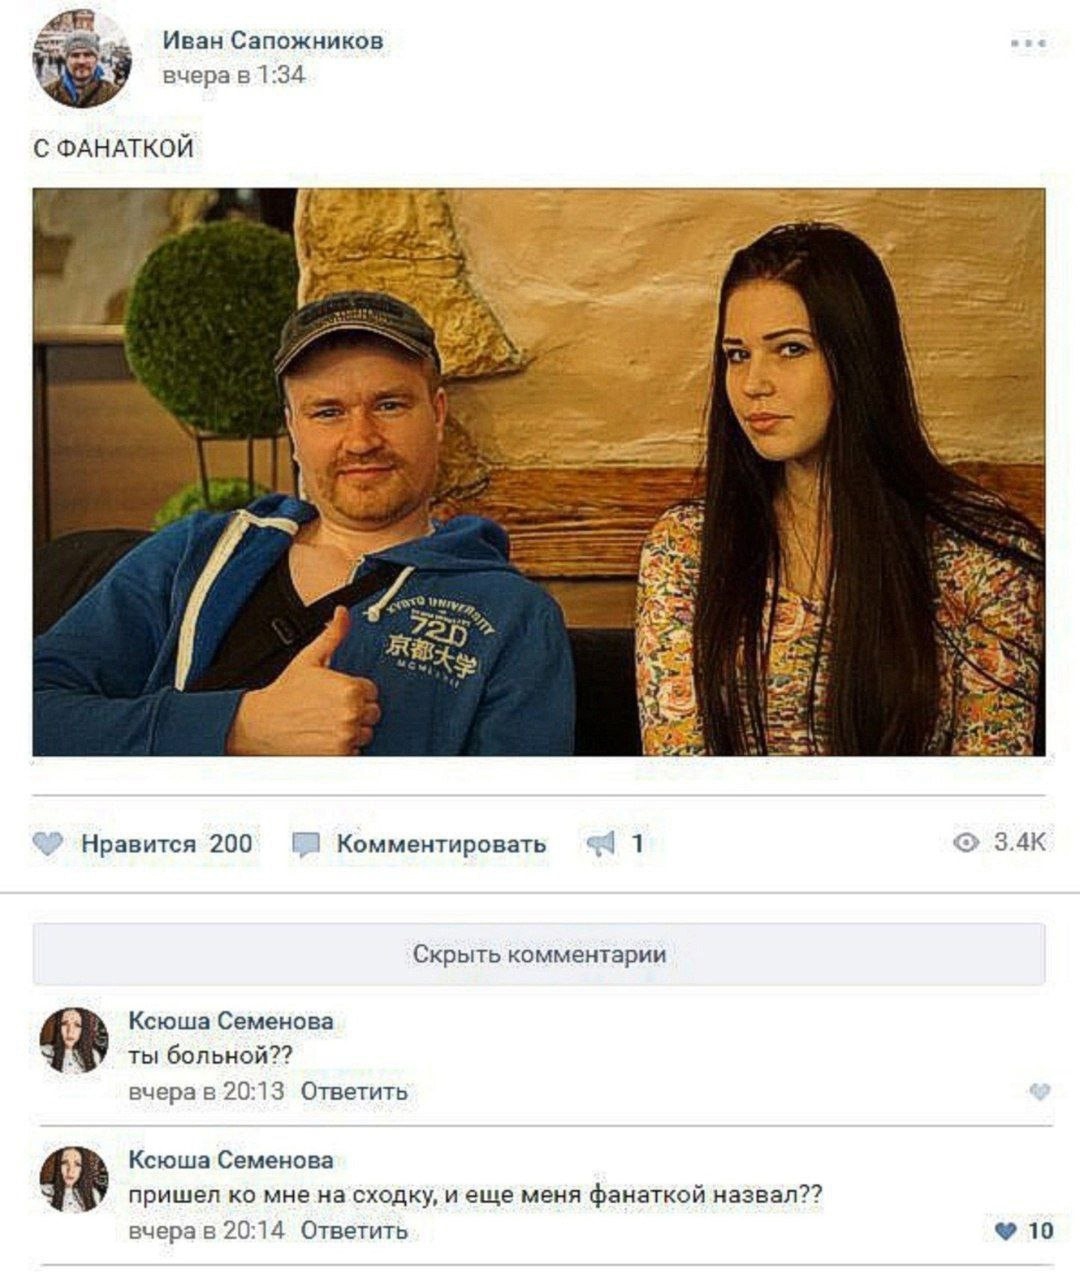This screenshot has width=1080, height=1273.
Task: Click the Нравится like label
Action: point(139,843)
